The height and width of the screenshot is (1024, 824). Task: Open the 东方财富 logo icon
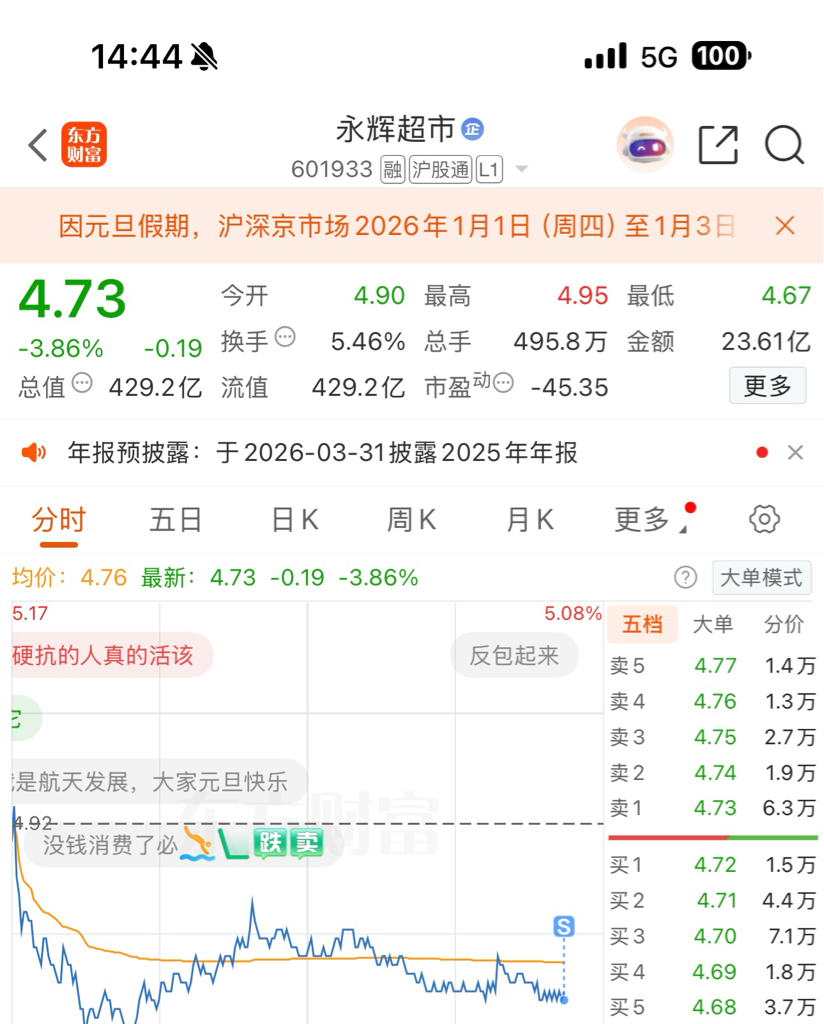[84, 145]
